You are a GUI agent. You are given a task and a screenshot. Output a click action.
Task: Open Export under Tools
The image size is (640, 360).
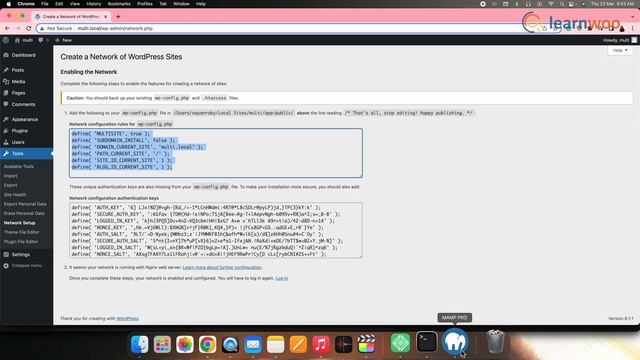click(x=11, y=185)
